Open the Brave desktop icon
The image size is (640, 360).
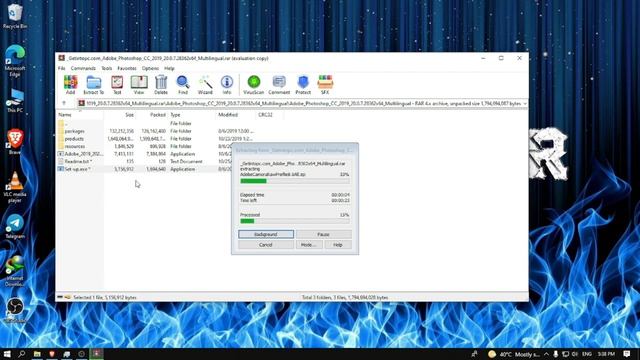15,142
